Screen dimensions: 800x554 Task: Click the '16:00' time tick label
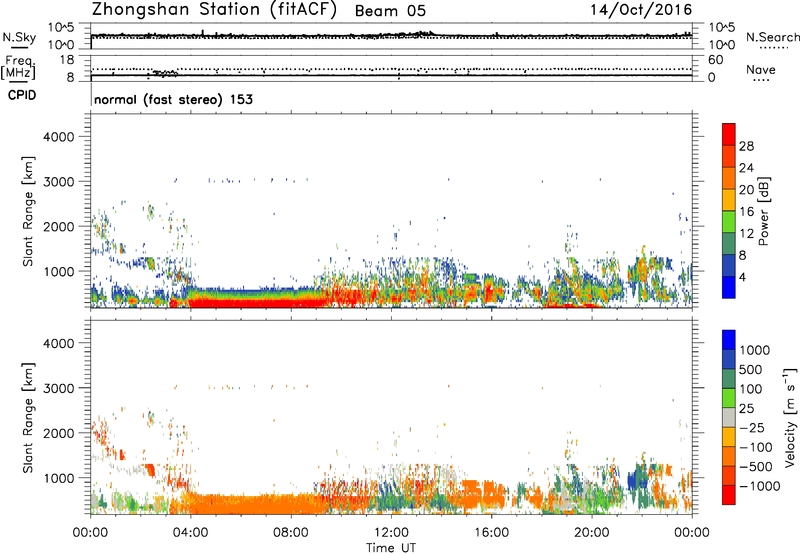click(x=491, y=533)
